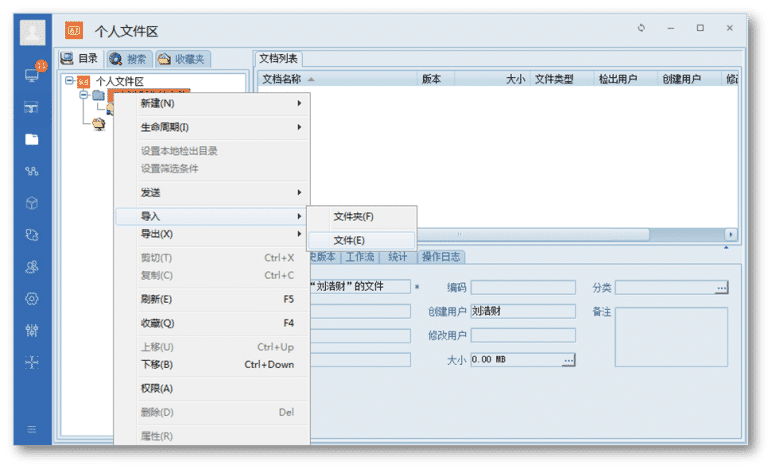
Task: Expand the 新建(N) submenu
Action: 212,103
